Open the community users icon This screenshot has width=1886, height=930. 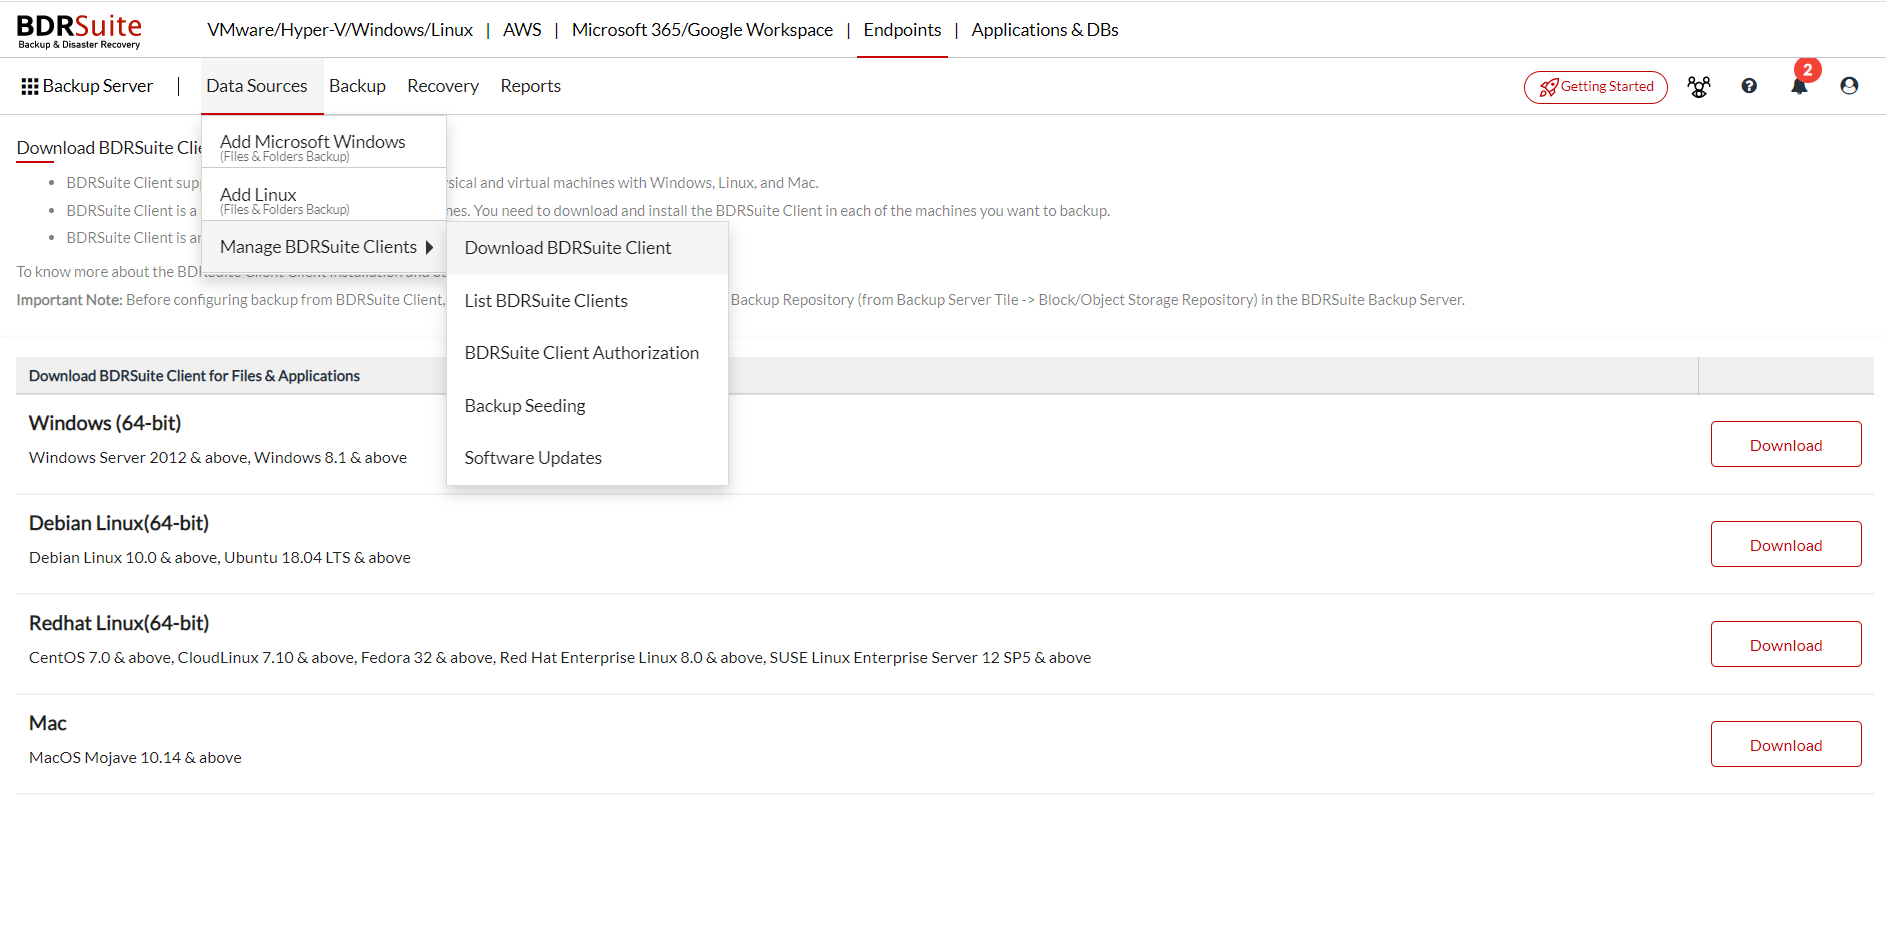1699,87
